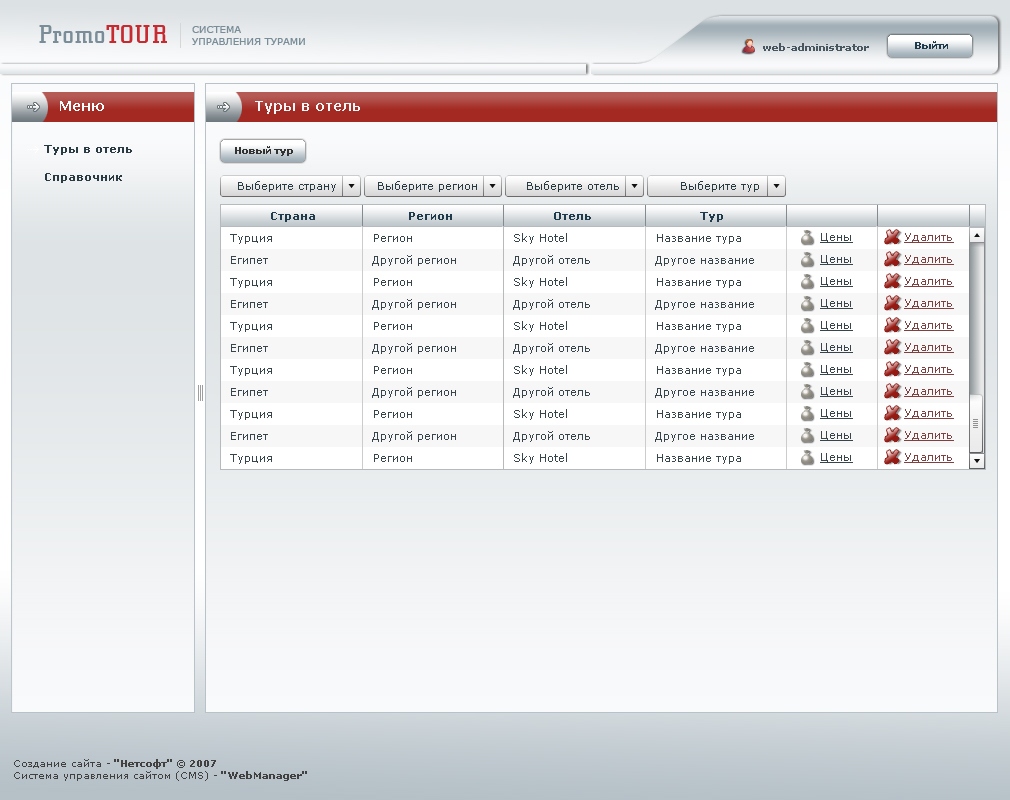Click the arrow icon in the Меню header
1010x800 pixels.
(x=33, y=107)
